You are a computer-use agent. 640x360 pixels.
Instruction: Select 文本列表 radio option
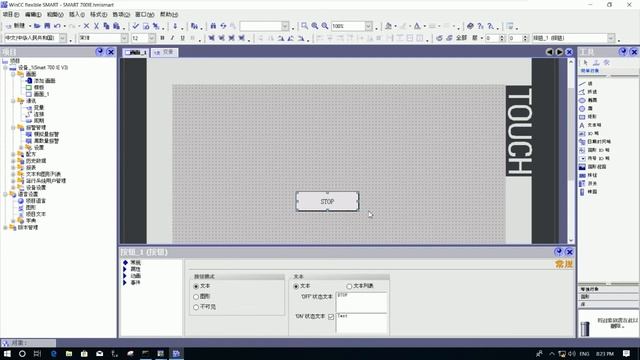tap(349, 286)
